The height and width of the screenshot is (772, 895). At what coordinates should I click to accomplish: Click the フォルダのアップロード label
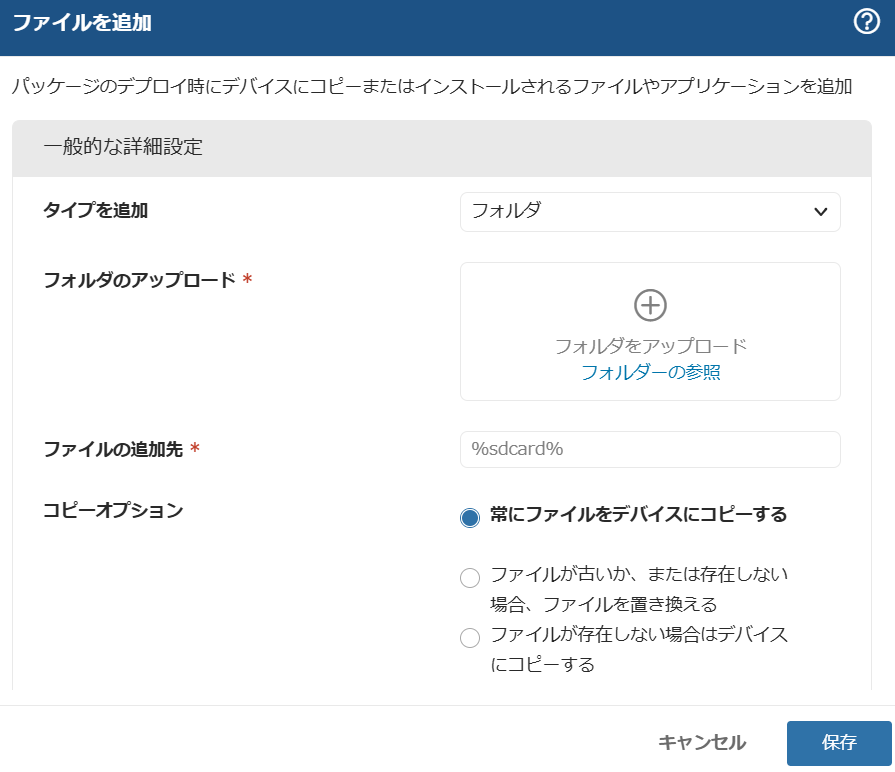(x=139, y=280)
